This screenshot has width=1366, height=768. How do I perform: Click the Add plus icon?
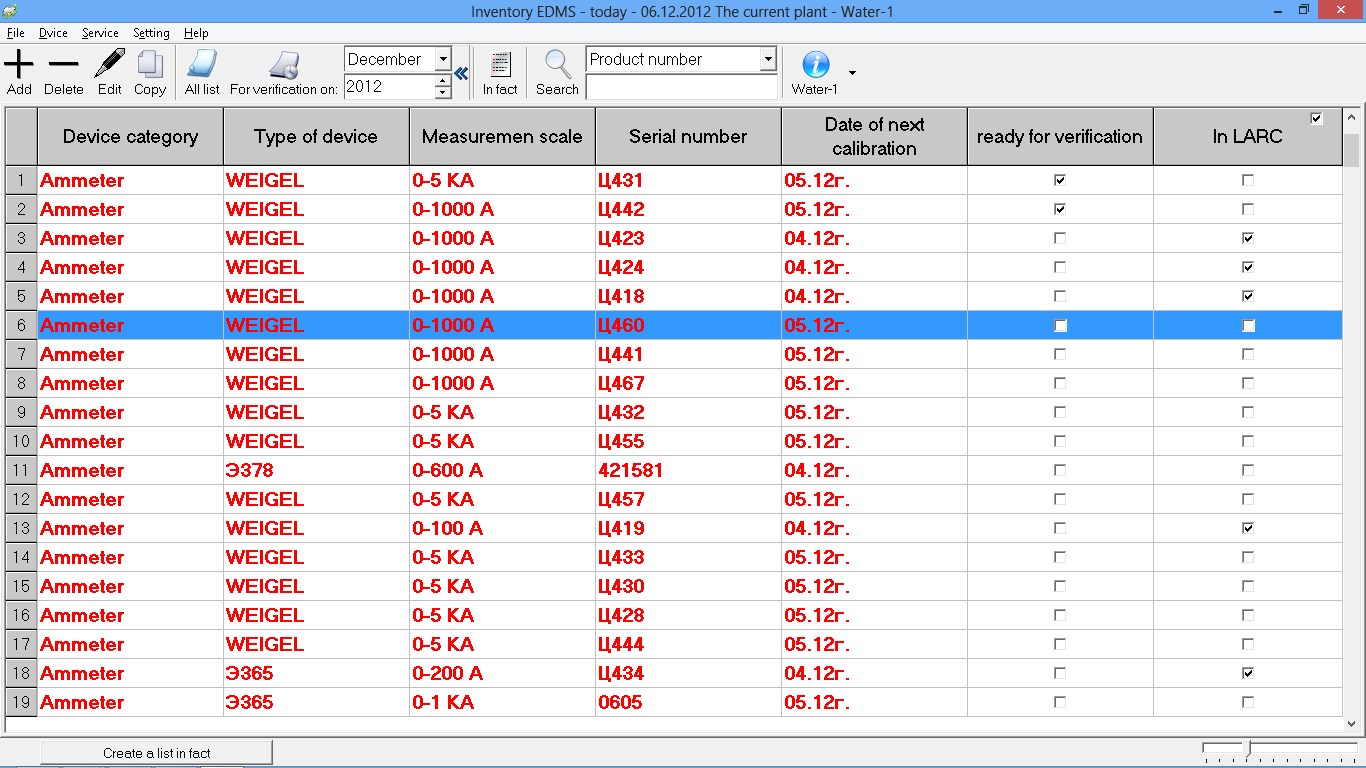click(x=19, y=66)
